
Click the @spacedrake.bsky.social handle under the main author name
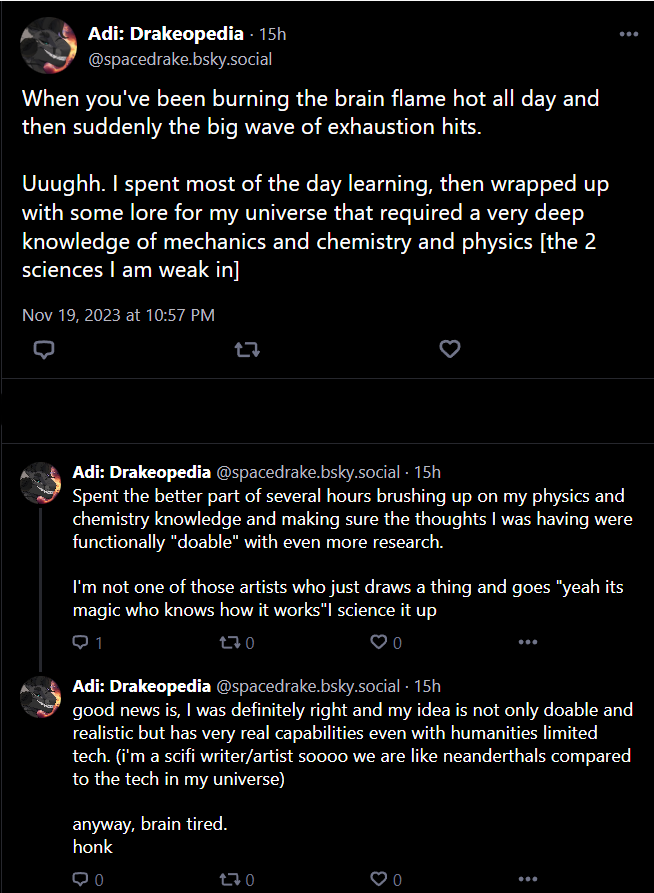pos(180,59)
